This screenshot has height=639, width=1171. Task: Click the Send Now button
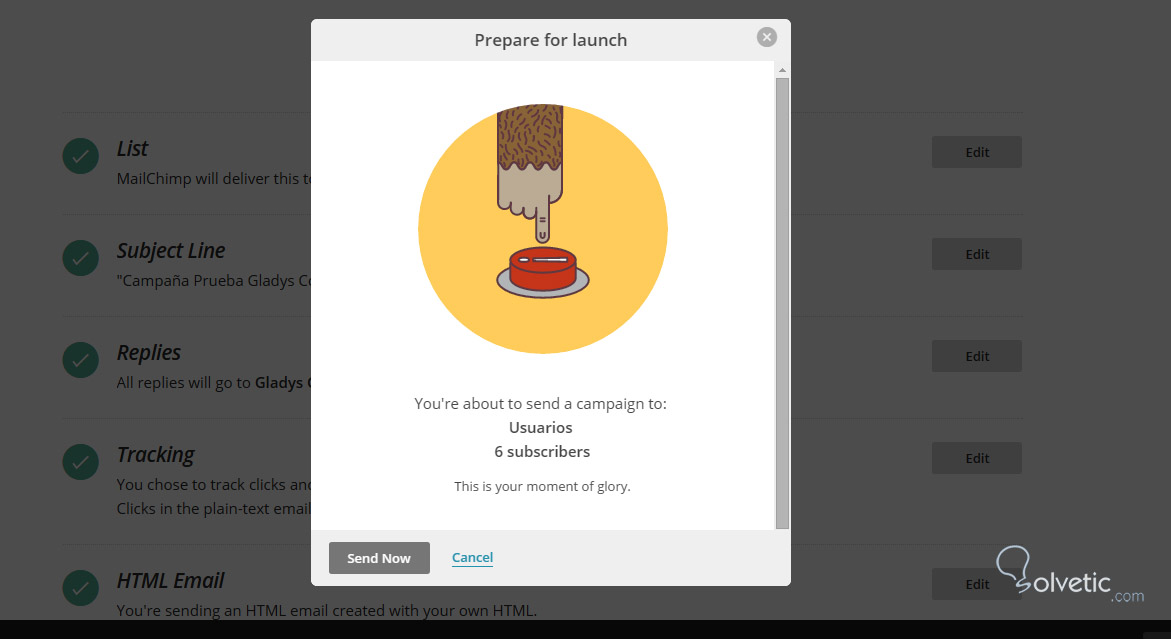pos(379,558)
